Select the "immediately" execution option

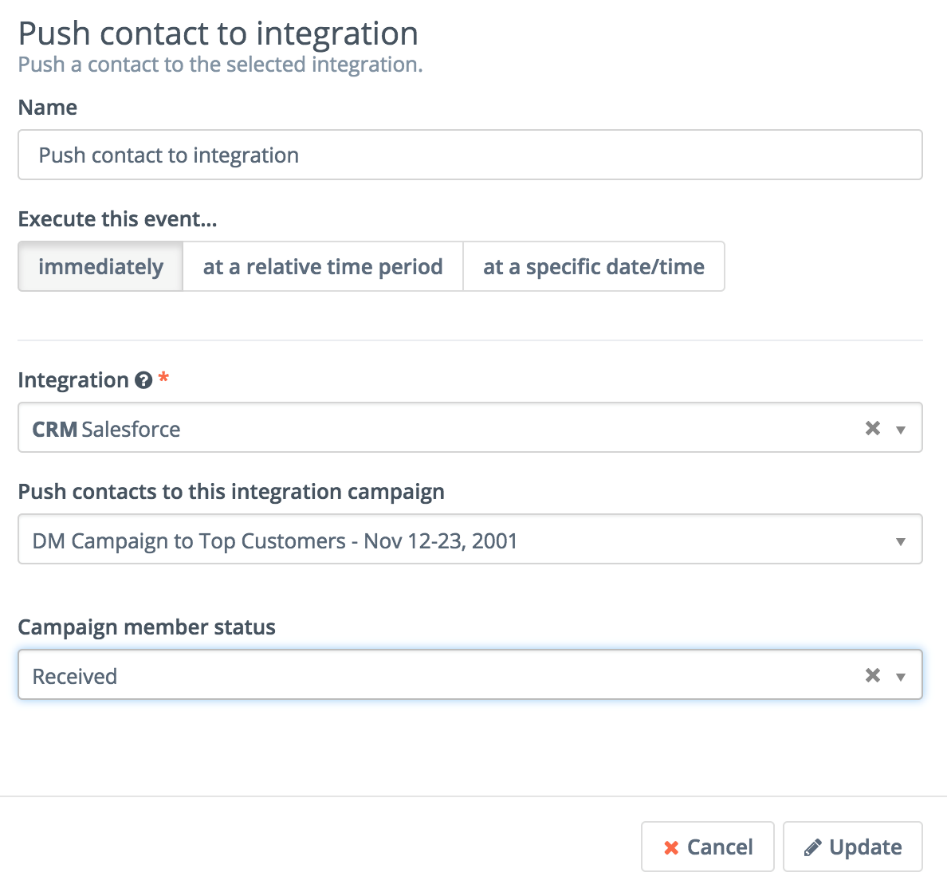pyautogui.click(x=100, y=267)
